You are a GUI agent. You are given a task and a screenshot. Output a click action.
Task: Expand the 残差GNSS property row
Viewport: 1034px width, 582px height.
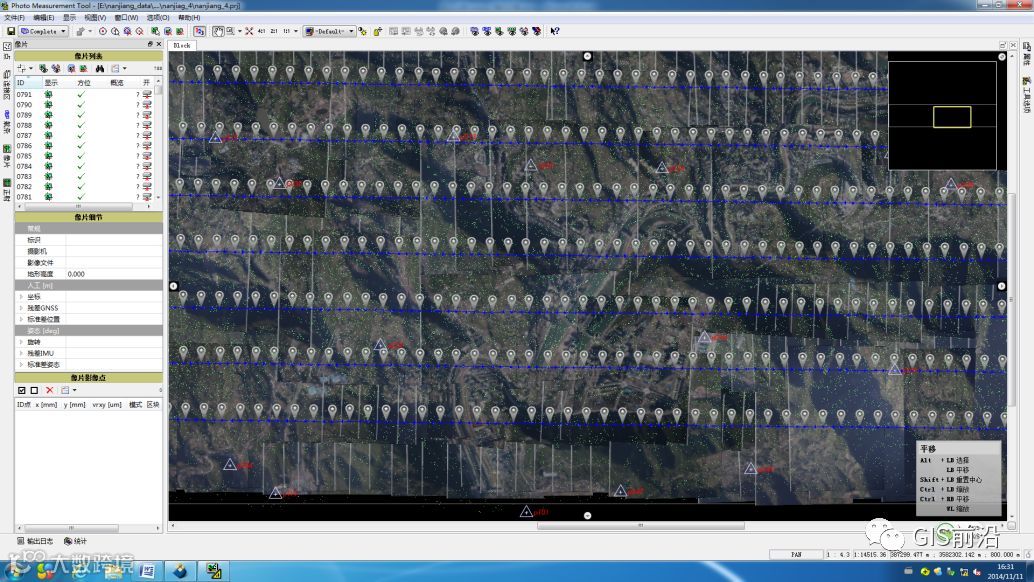(x=21, y=308)
